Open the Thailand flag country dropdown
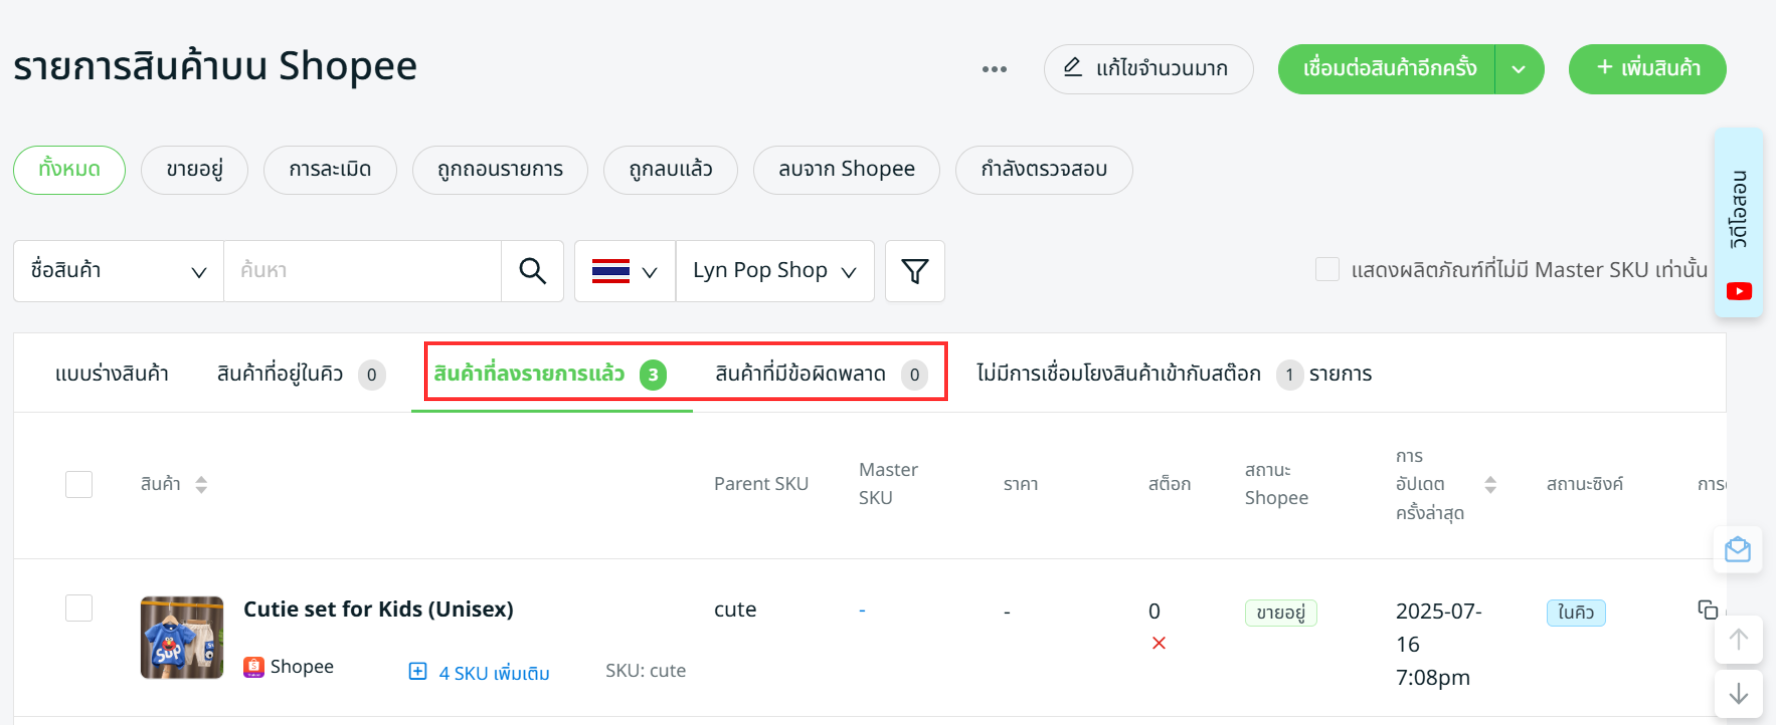Image resolution: width=1776 pixels, height=725 pixels. click(x=624, y=271)
